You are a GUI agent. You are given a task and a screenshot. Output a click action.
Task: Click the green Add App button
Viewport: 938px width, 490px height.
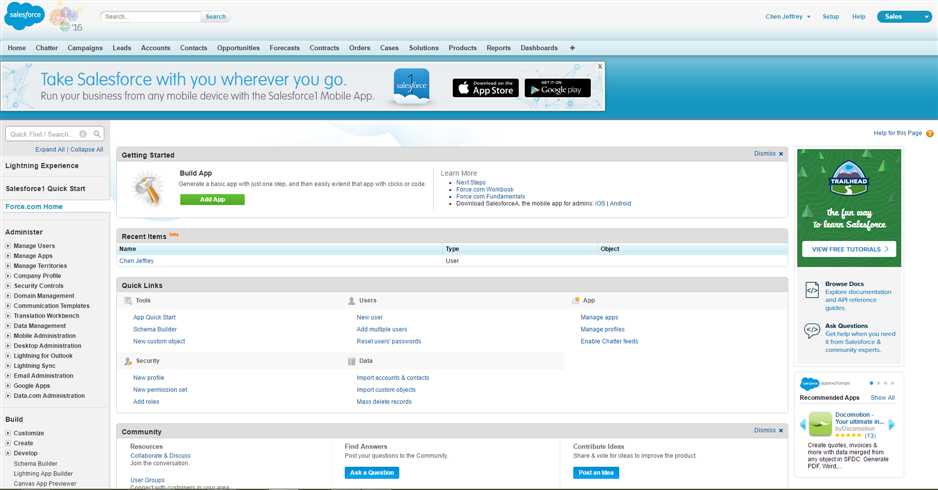coord(212,199)
